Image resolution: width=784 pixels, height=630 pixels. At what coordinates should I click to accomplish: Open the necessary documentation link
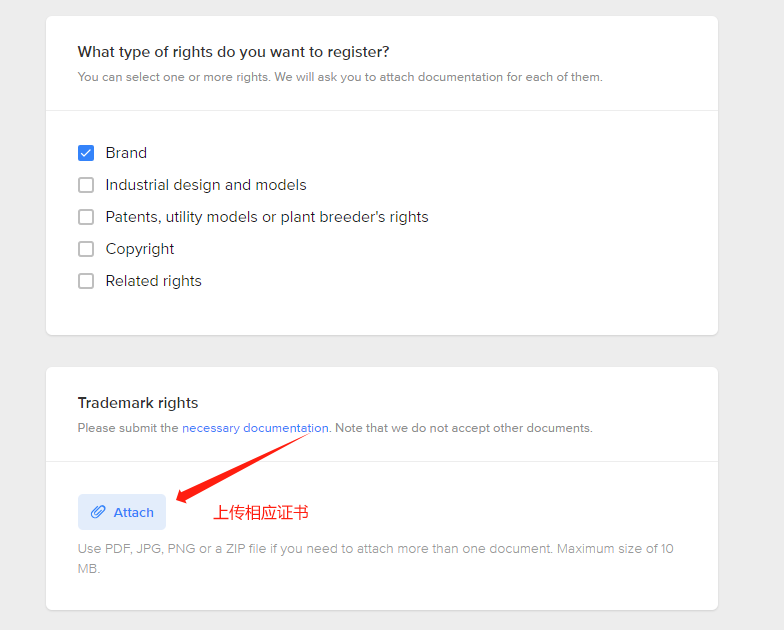point(255,428)
